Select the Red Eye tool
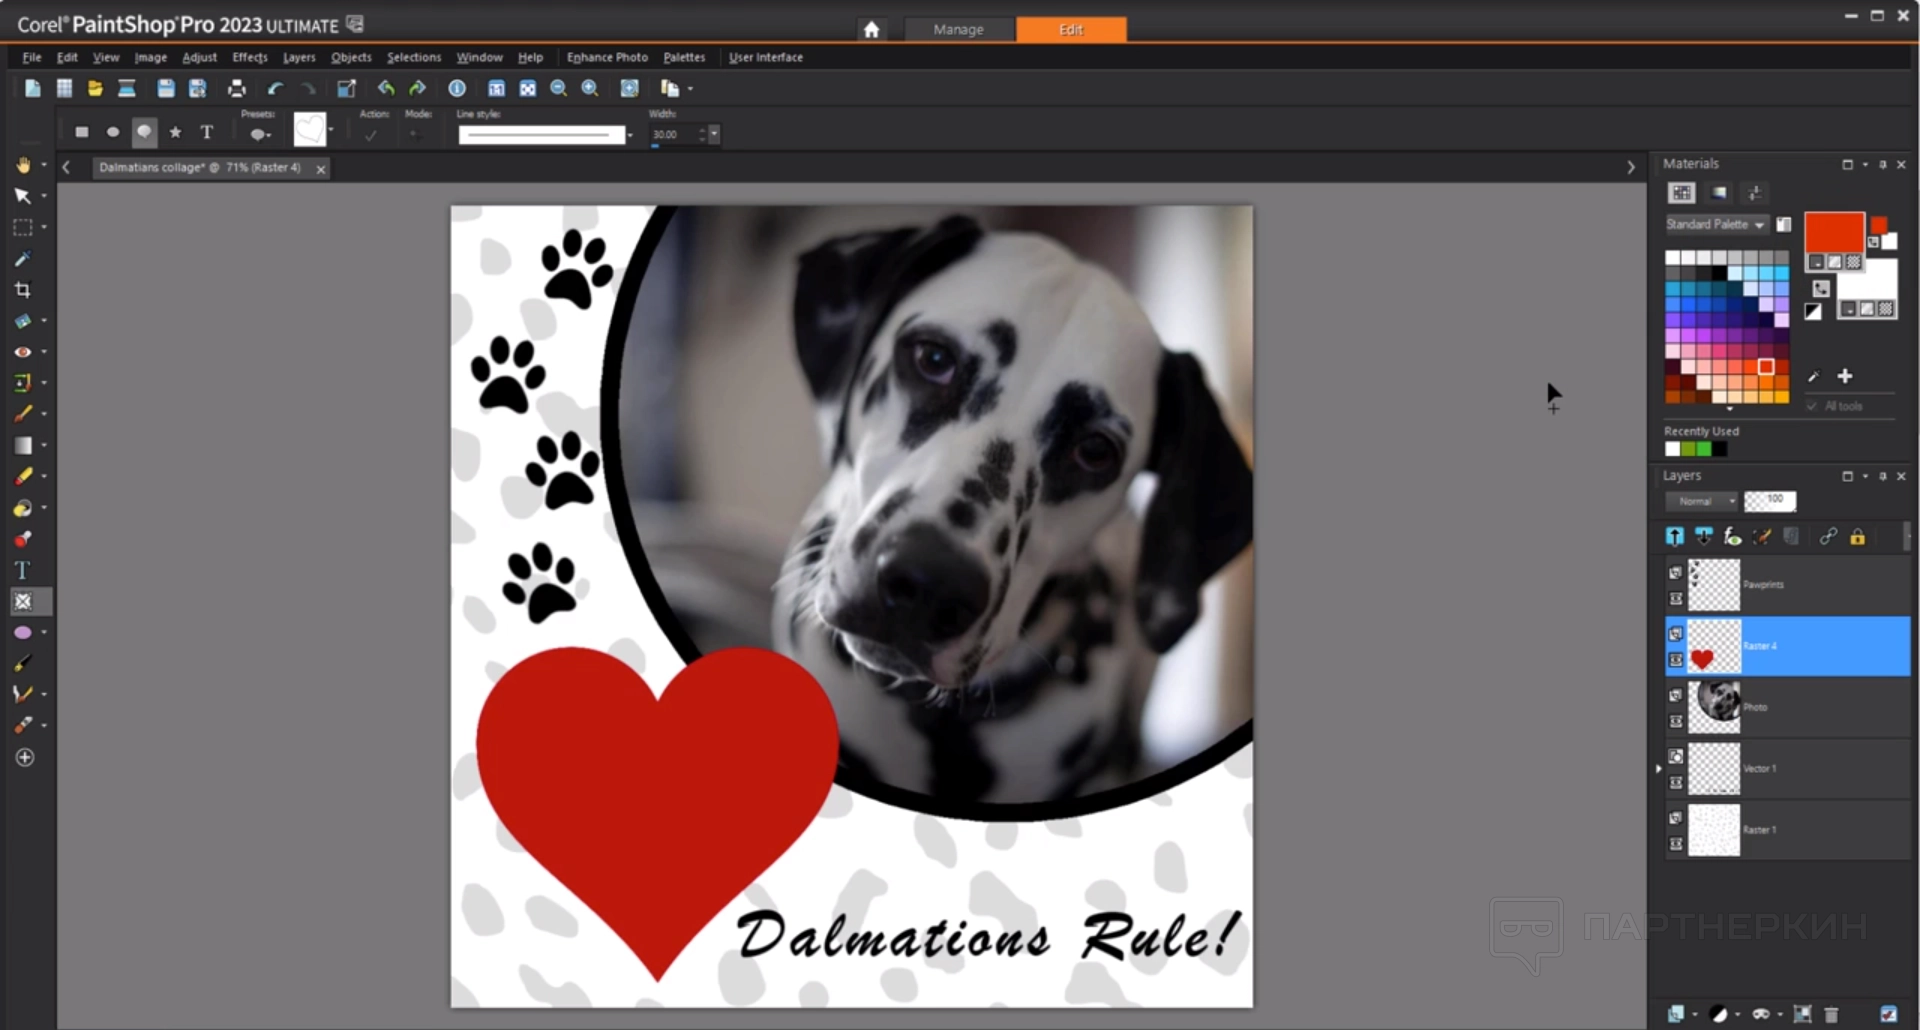The image size is (1920, 1030). (22, 352)
